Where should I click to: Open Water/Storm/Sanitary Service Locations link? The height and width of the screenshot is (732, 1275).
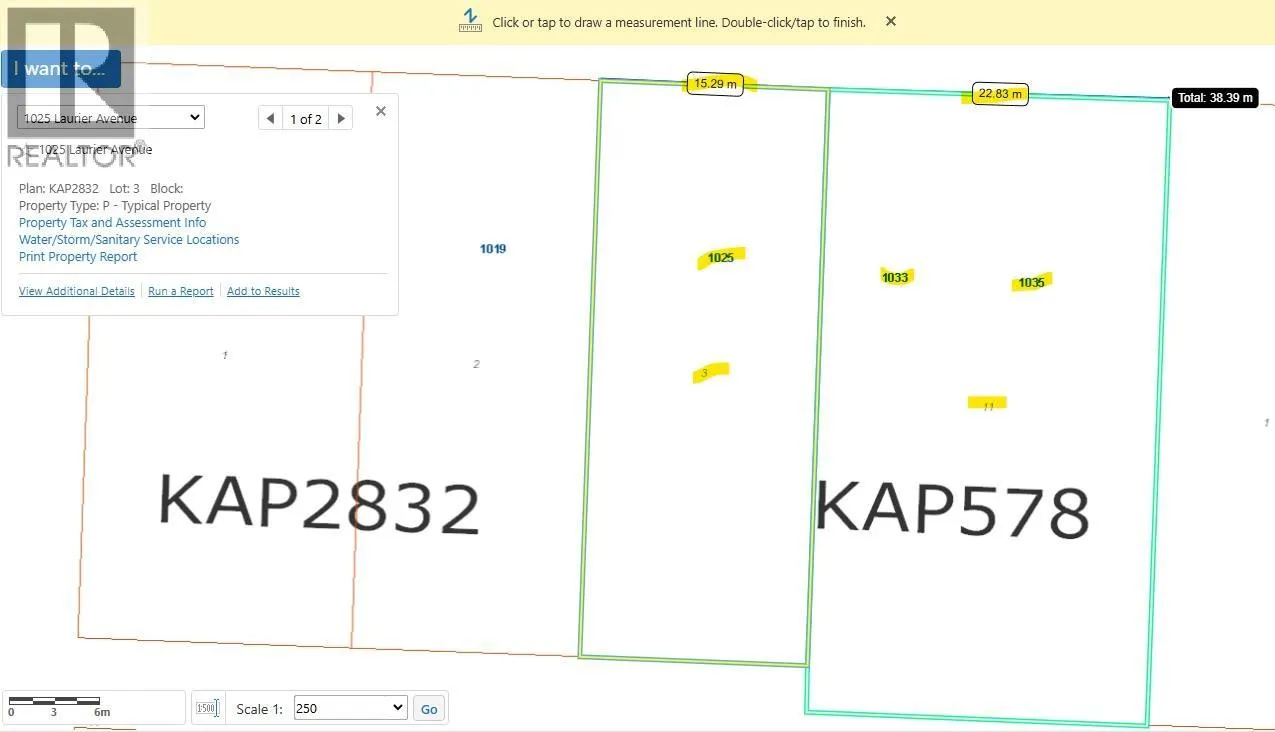tap(129, 239)
